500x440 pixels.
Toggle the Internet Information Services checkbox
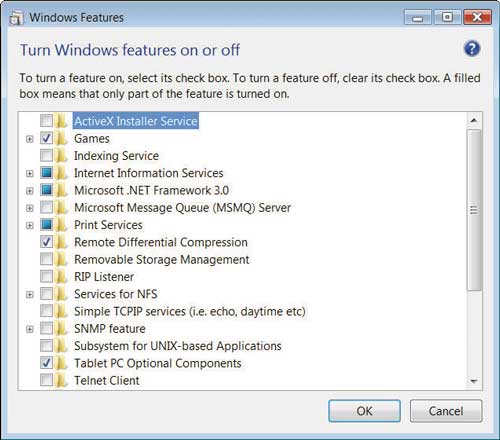tap(46, 173)
